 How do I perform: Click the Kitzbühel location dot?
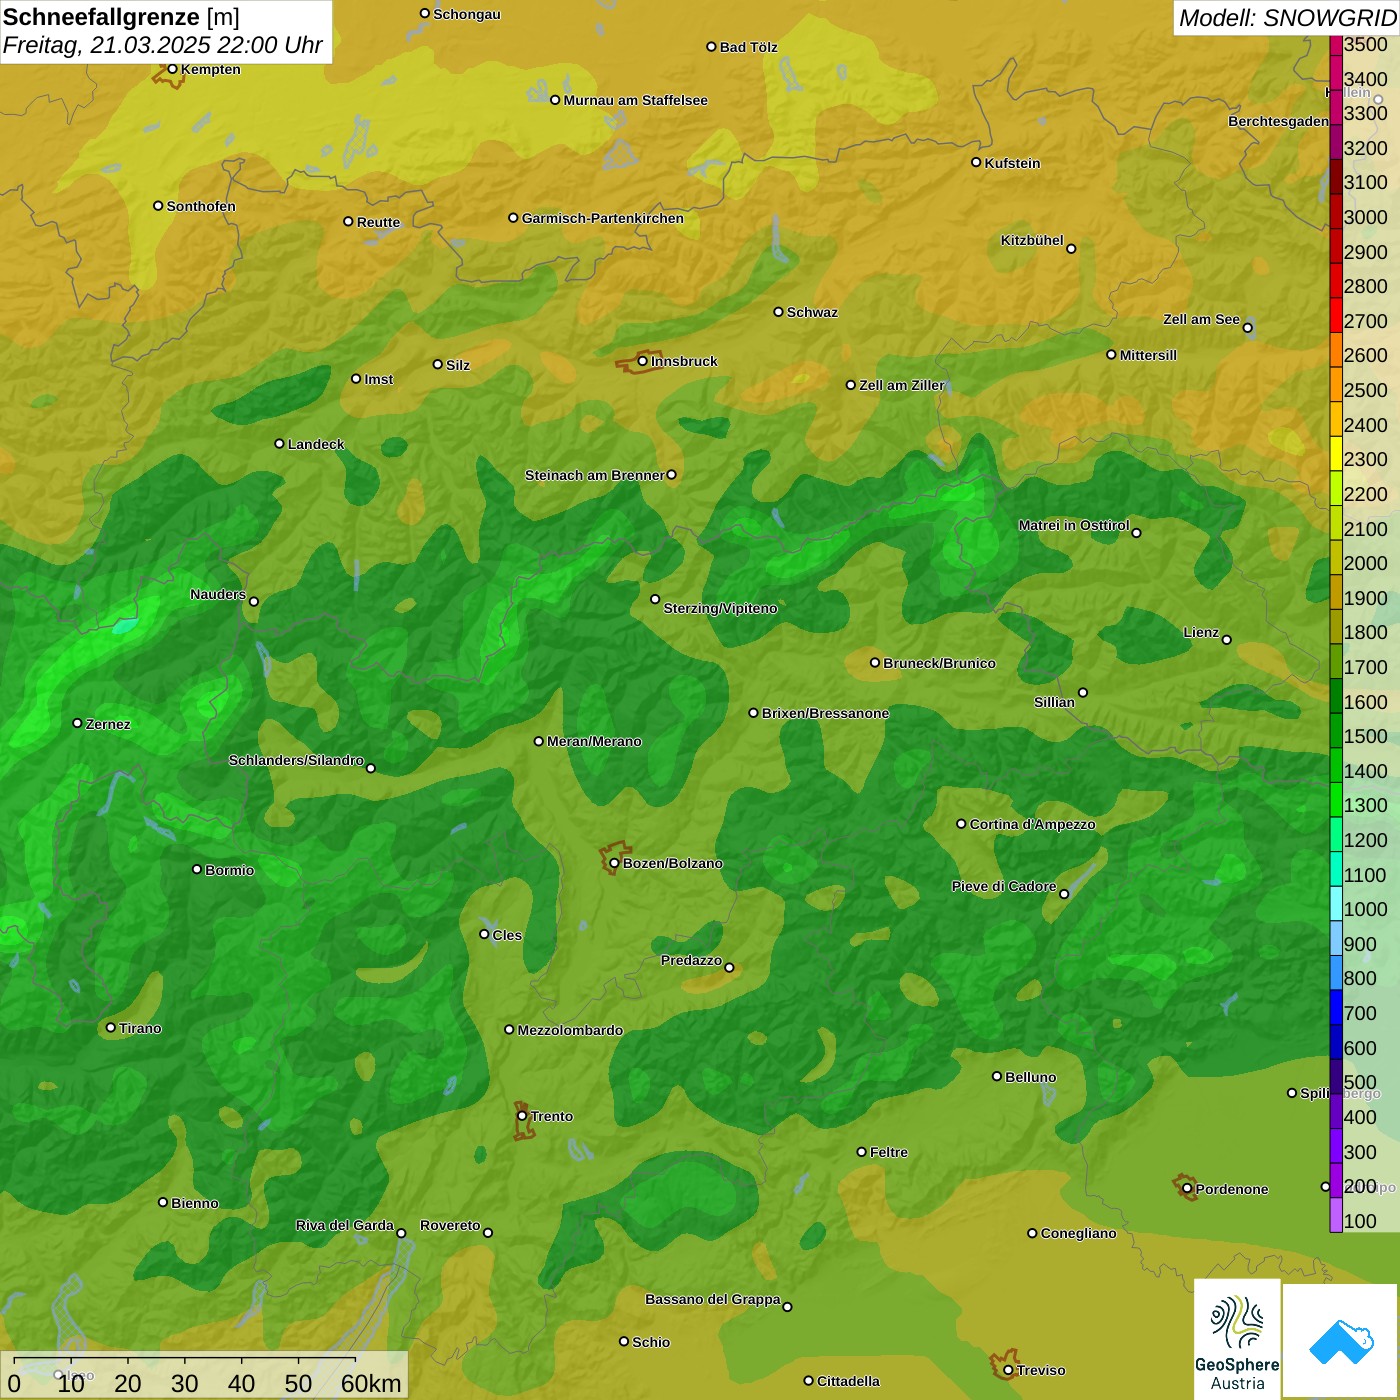pos(1071,249)
